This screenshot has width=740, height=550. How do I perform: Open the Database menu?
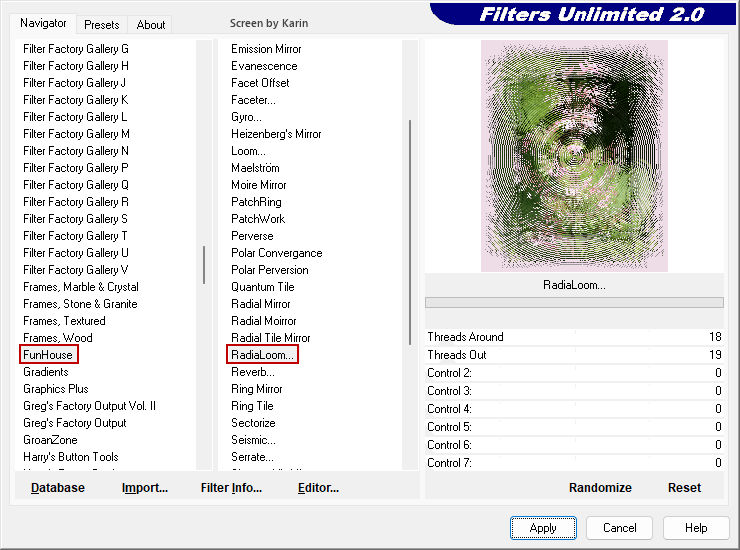pyautogui.click(x=58, y=488)
